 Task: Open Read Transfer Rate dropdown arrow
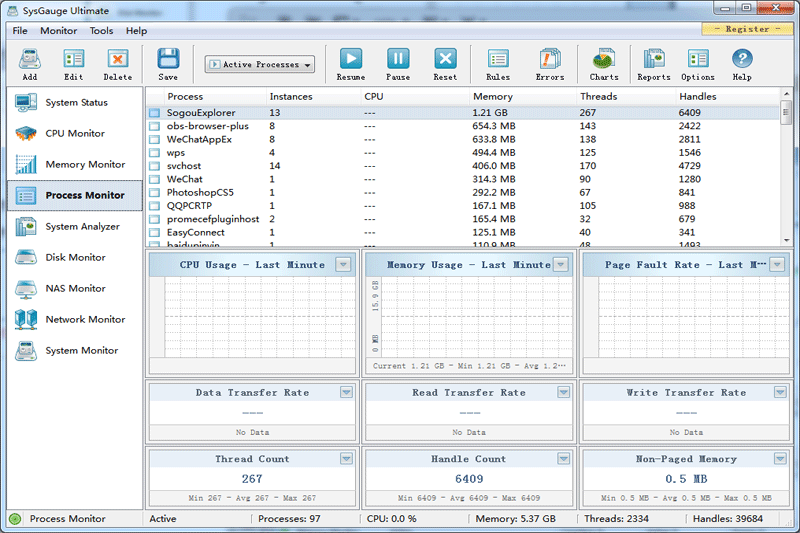[563, 392]
